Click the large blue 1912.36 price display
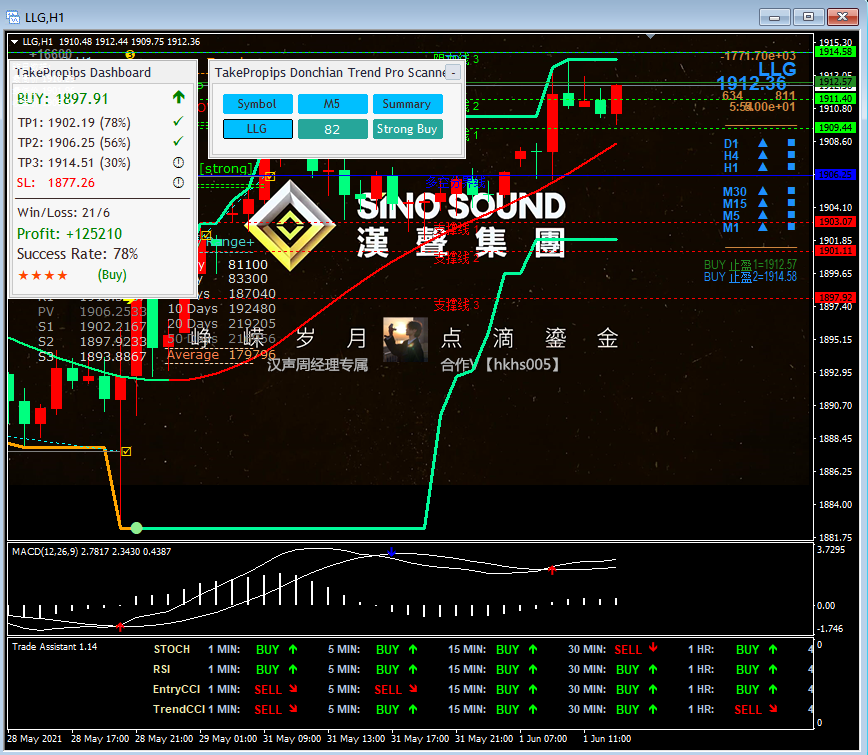Viewport: 868px width, 755px height. [x=751, y=84]
